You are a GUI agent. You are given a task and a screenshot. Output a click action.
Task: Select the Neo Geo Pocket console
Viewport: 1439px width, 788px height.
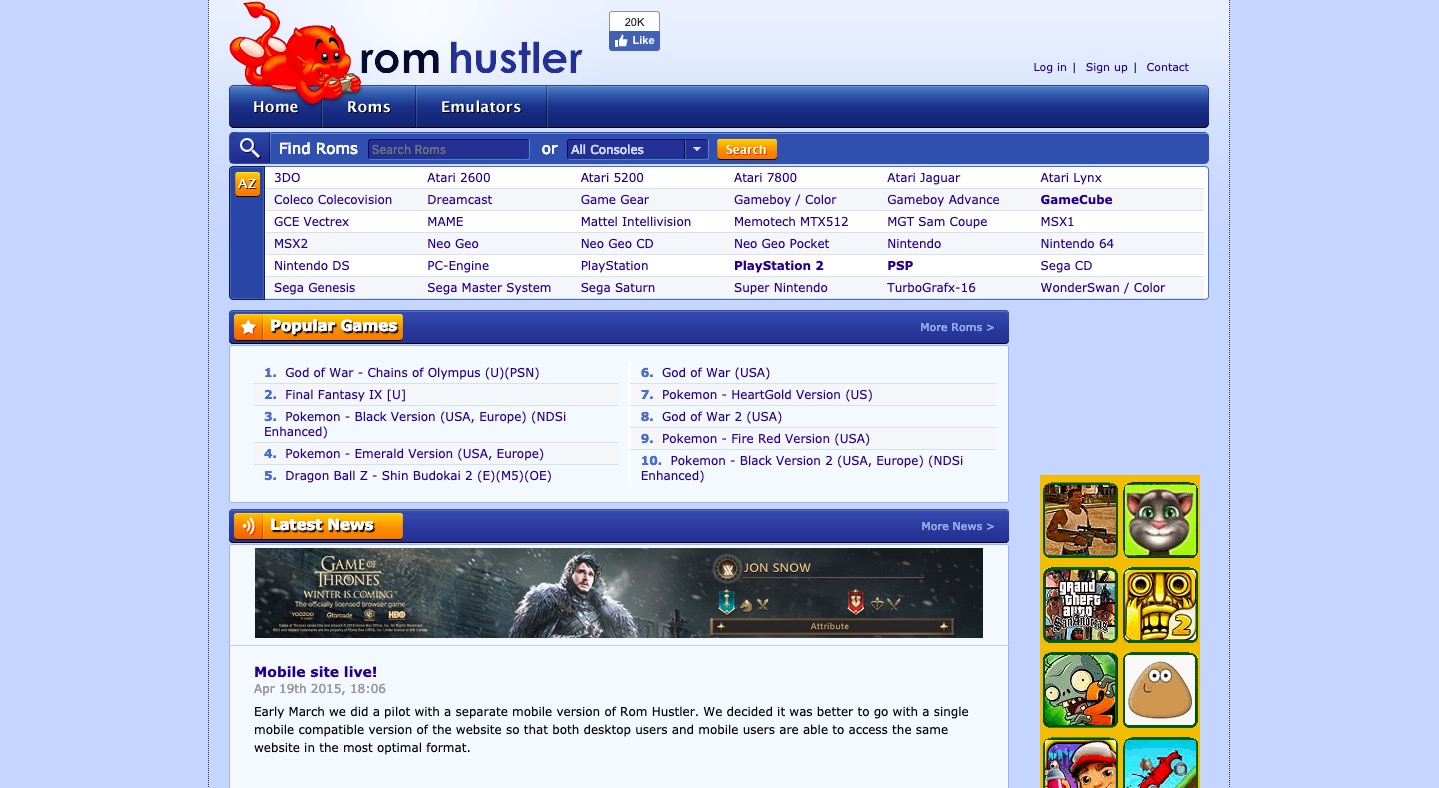(781, 244)
